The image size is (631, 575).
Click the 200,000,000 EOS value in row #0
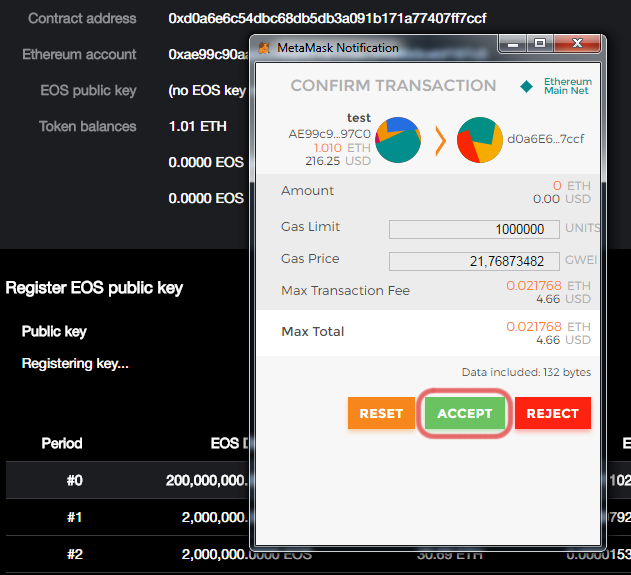[x=207, y=480]
